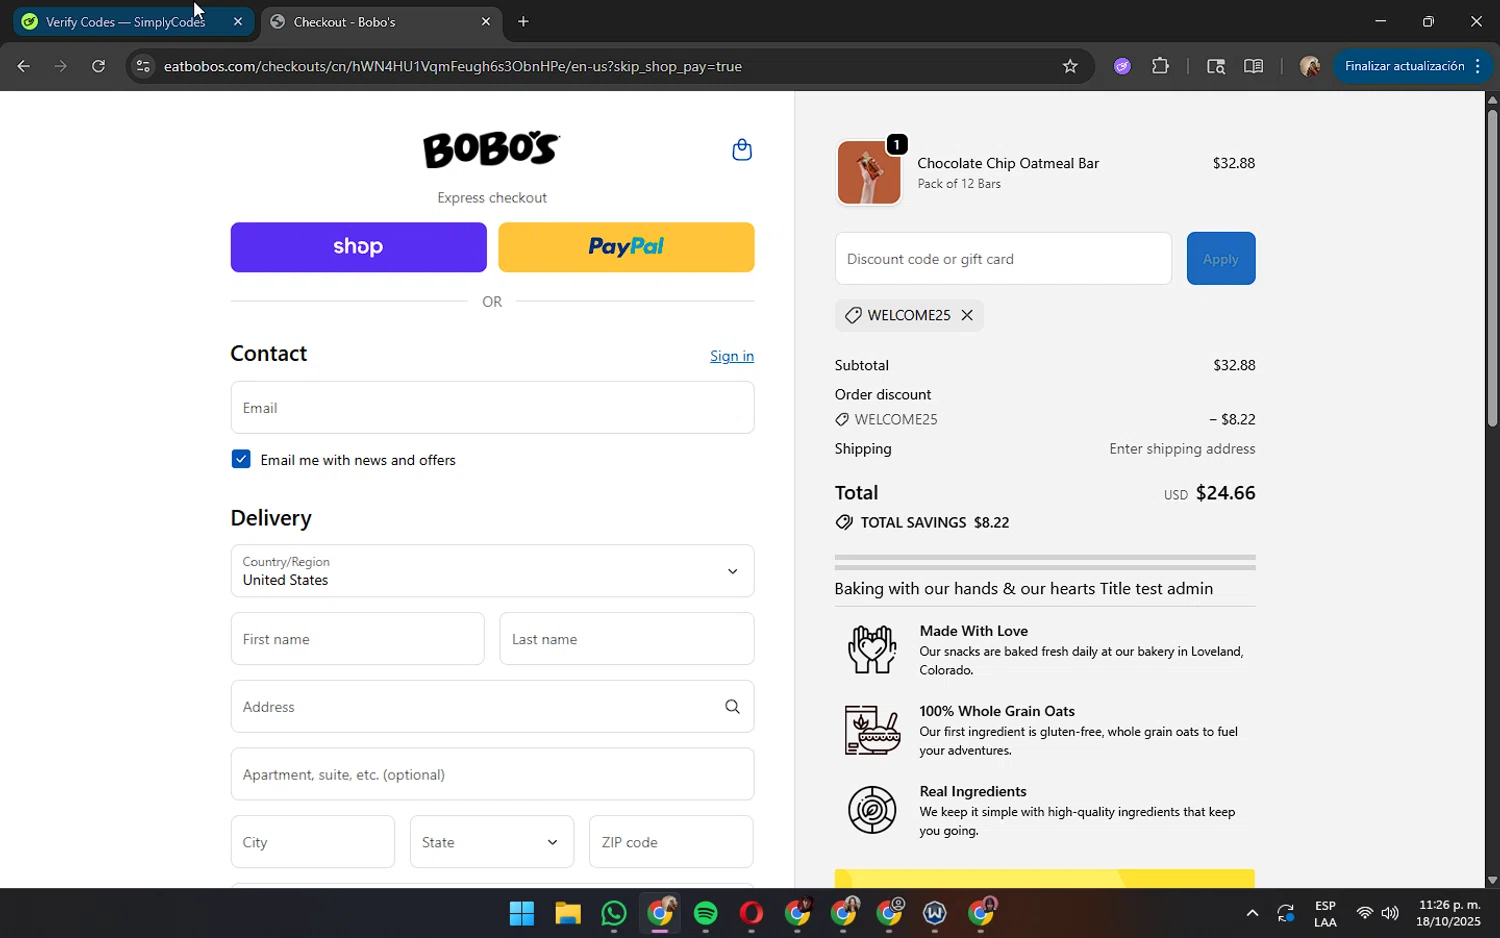This screenshot has height=938, width=1500.
Task: Switch to the Verify Codes SimplyCodes tab
Action: [133, 21]
